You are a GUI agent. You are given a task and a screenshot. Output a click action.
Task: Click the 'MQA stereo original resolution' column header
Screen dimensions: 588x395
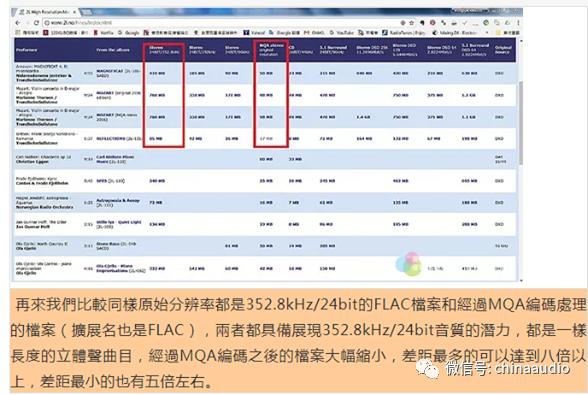coord(272,50)
